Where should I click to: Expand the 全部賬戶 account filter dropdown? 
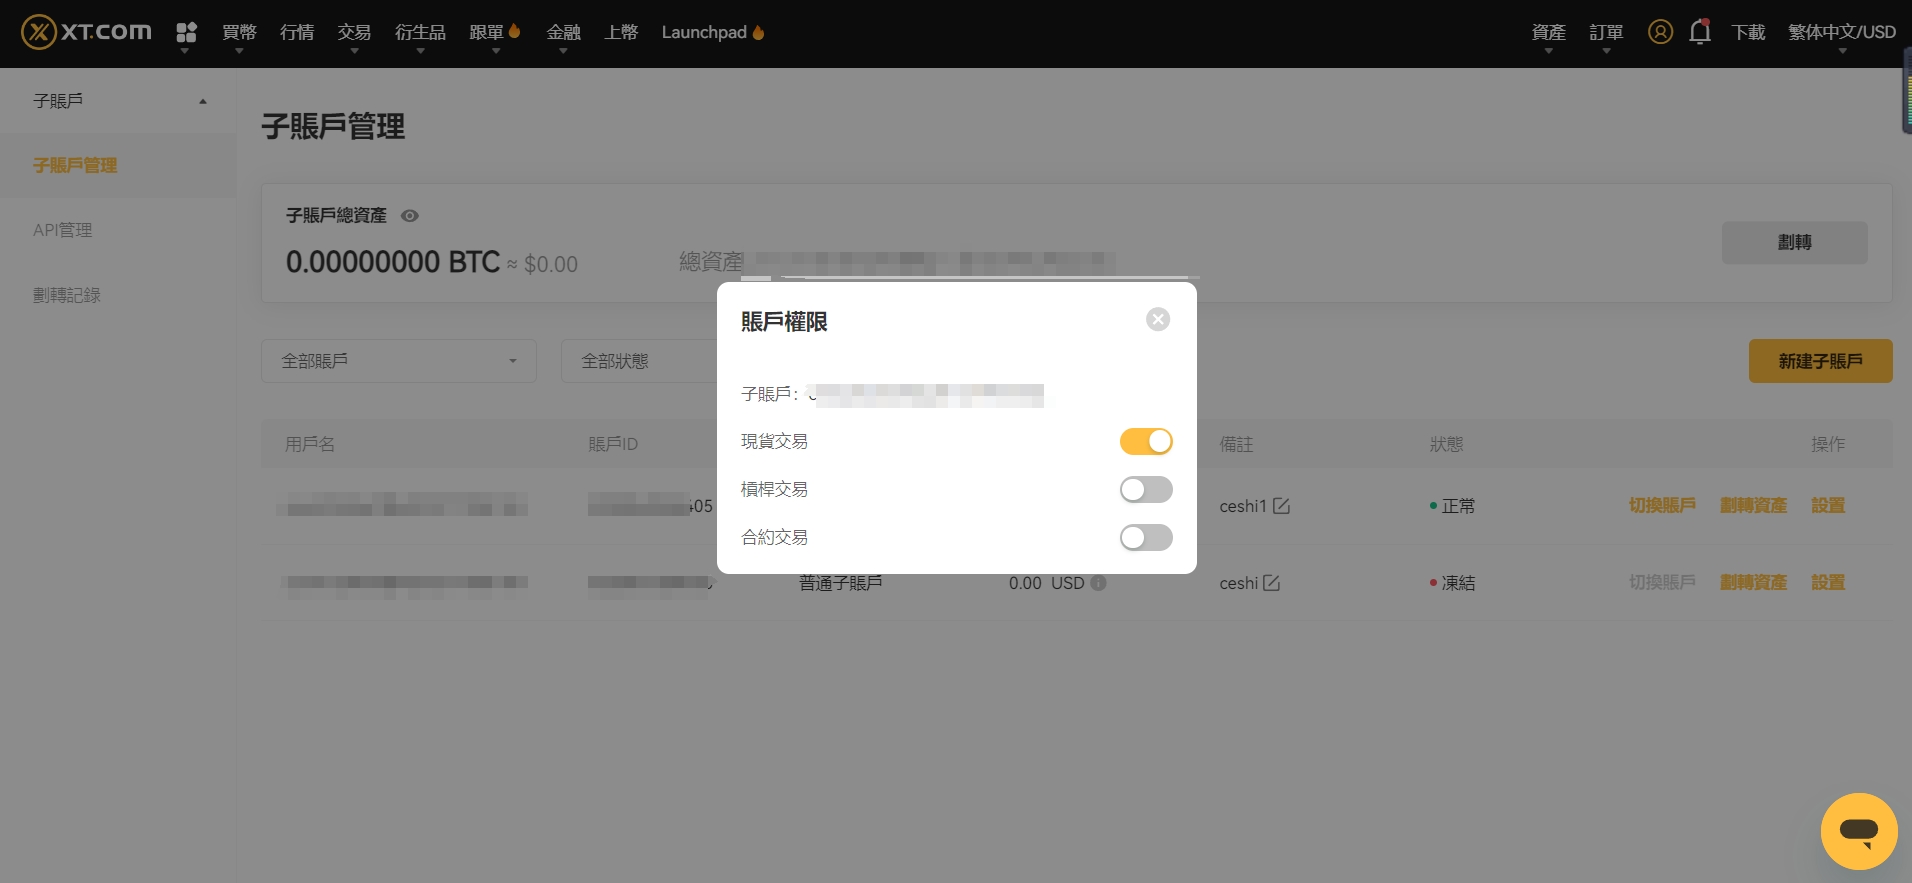click(399, 361)
